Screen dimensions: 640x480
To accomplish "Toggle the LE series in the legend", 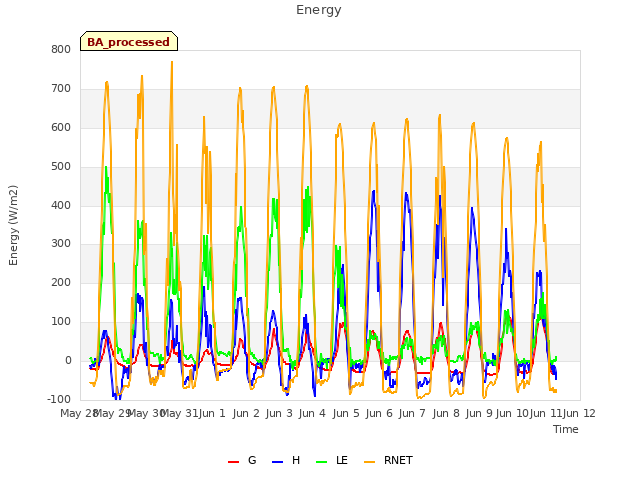I will pos(332,460).
